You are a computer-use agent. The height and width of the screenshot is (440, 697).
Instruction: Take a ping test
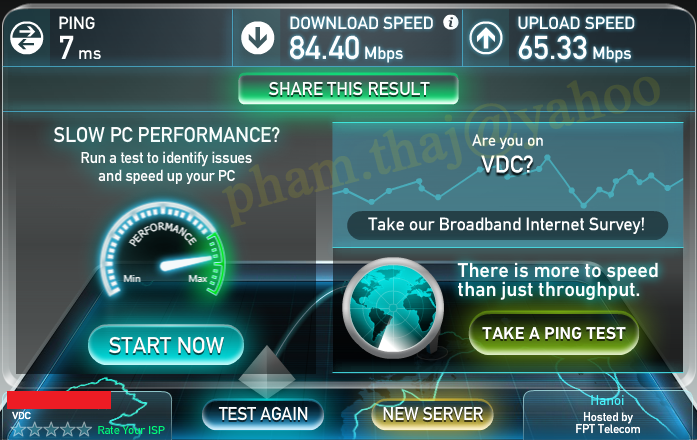(554, 333)
